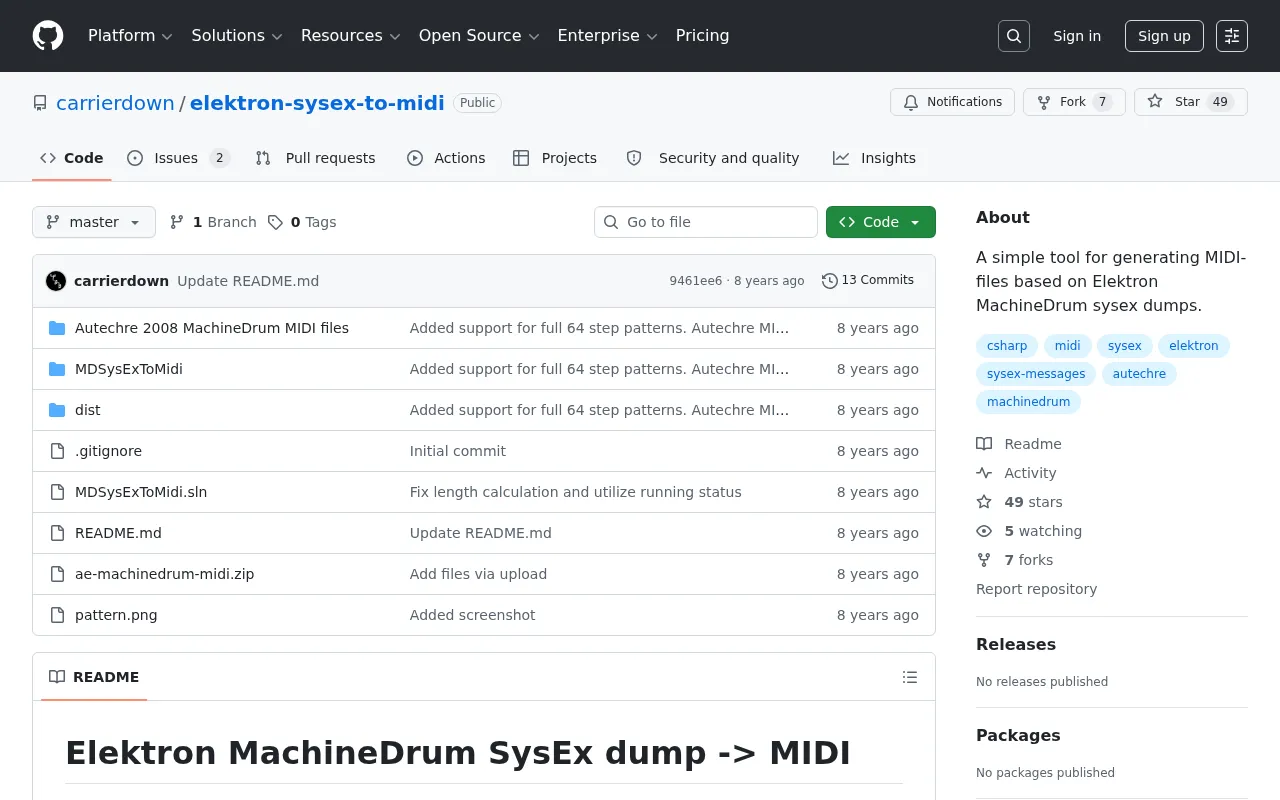The height and width of the screenshot is (800, 1280).
Task: Click the fork icon beside 7 forks
Action: point(984,560)
